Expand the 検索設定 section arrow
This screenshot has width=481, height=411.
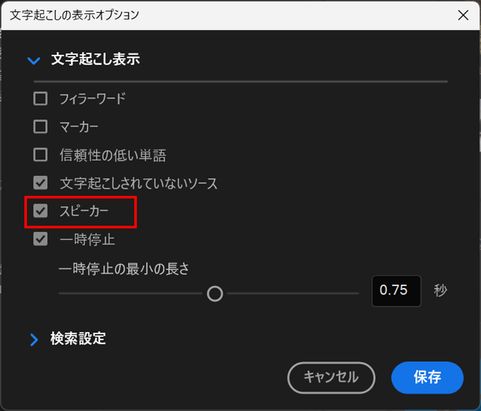pyautogui.click(x=34, y=340)
